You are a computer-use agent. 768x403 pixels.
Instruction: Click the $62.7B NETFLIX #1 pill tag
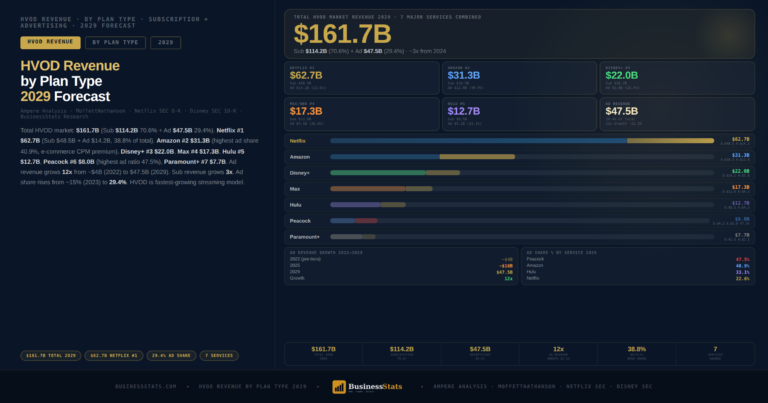coord(114,356)
